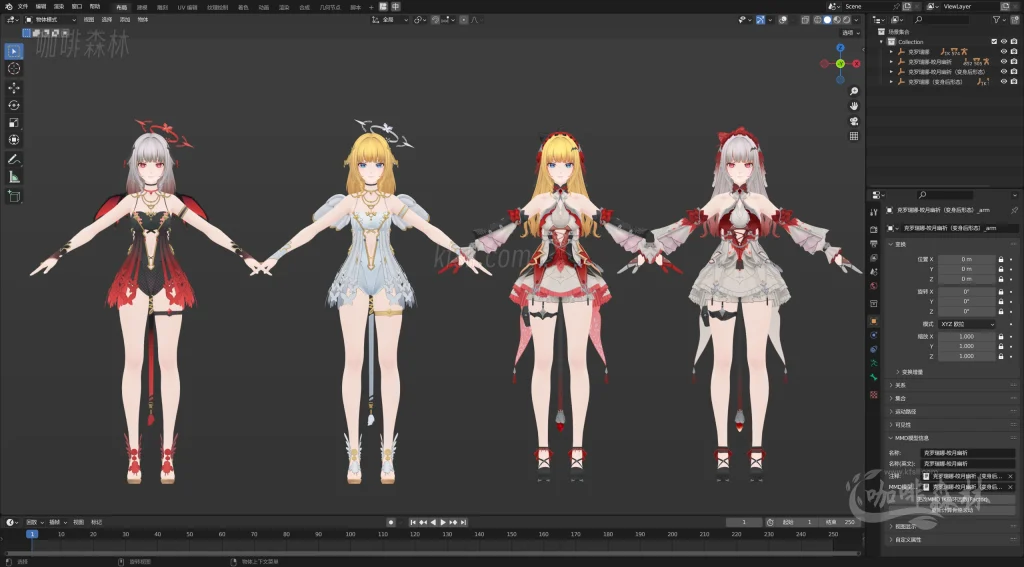Open the checkered Texture properties tab
1024x567 pixels.
pyautogui.click(x=874, y=395)
